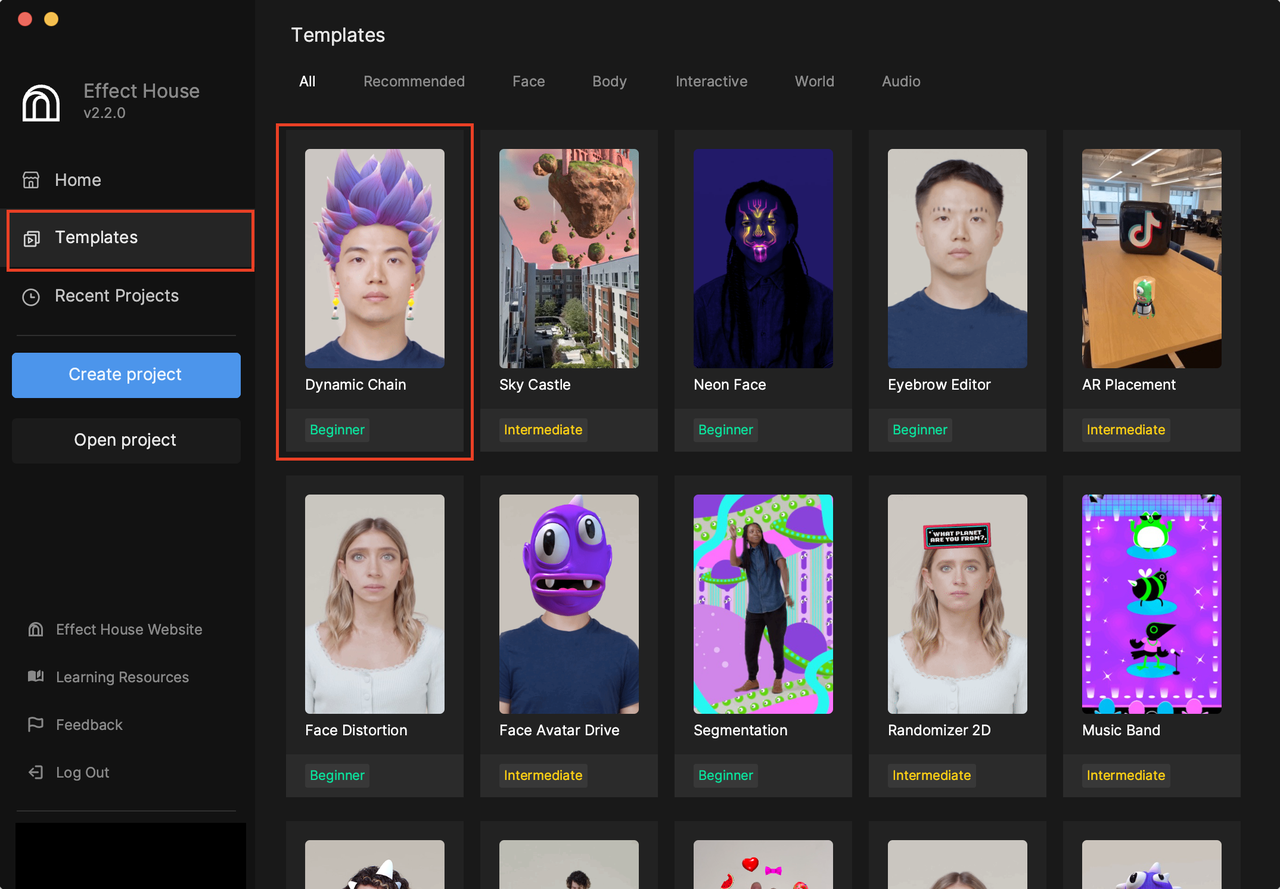Switch to the Recommended tab
The width and height of the screenshot is (1280, 889).
[x=414, y=81]
